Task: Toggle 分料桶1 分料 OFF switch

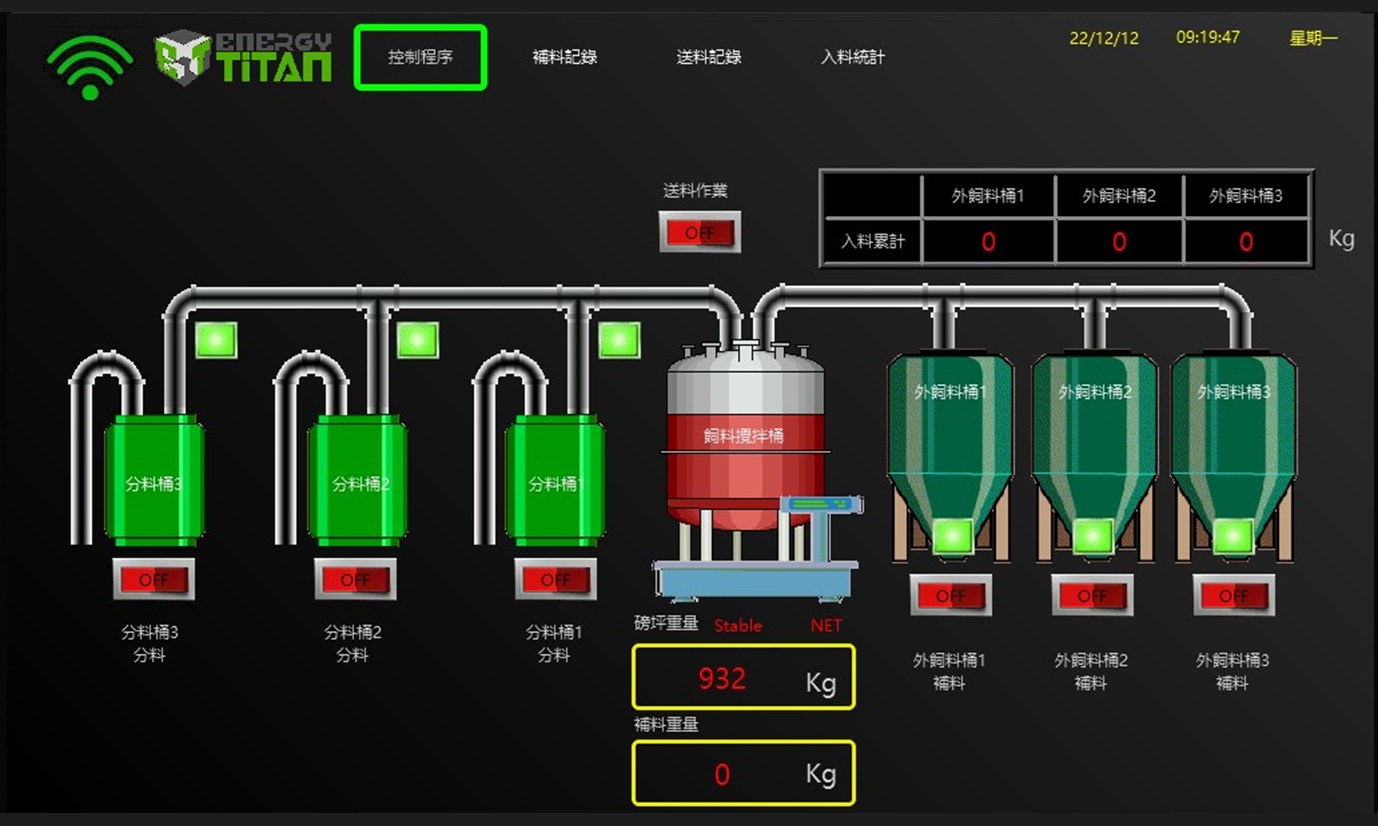Action: point(555,579)
